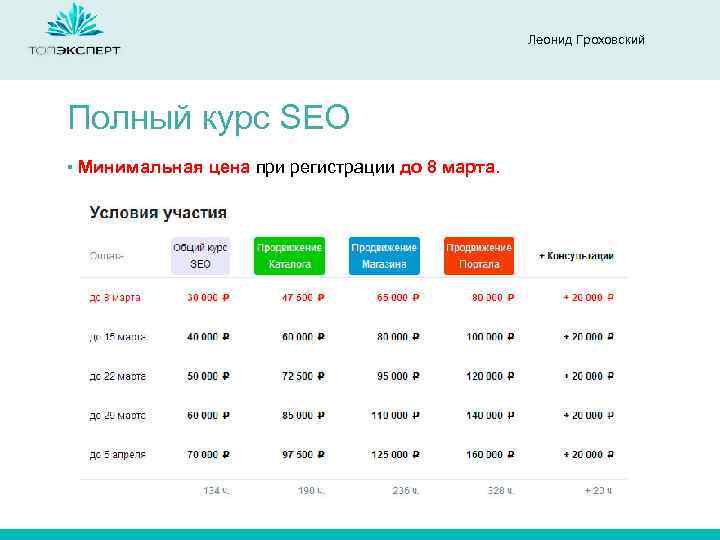
Task: Click the Условия участия heading
Action: pos(158,213)
